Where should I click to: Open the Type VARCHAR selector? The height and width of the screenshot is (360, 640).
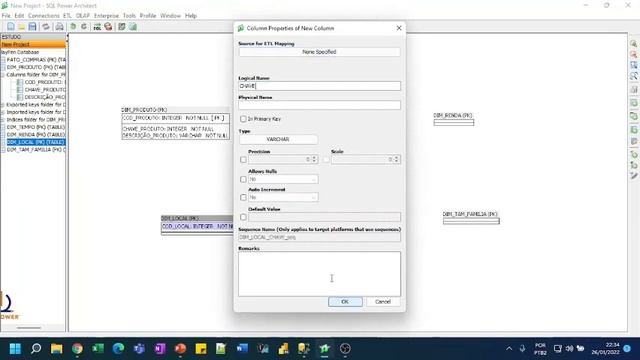278,140
